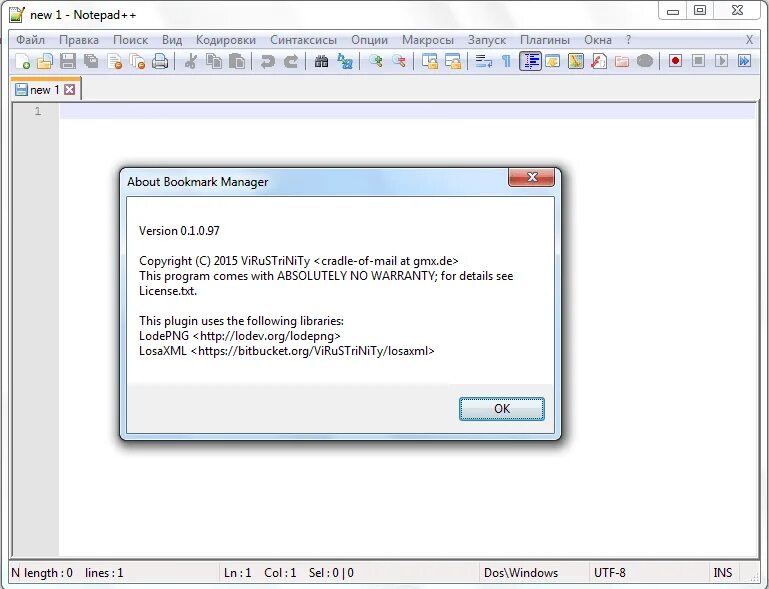Click the Copy toolbar icon

click(x=214, y=61)
